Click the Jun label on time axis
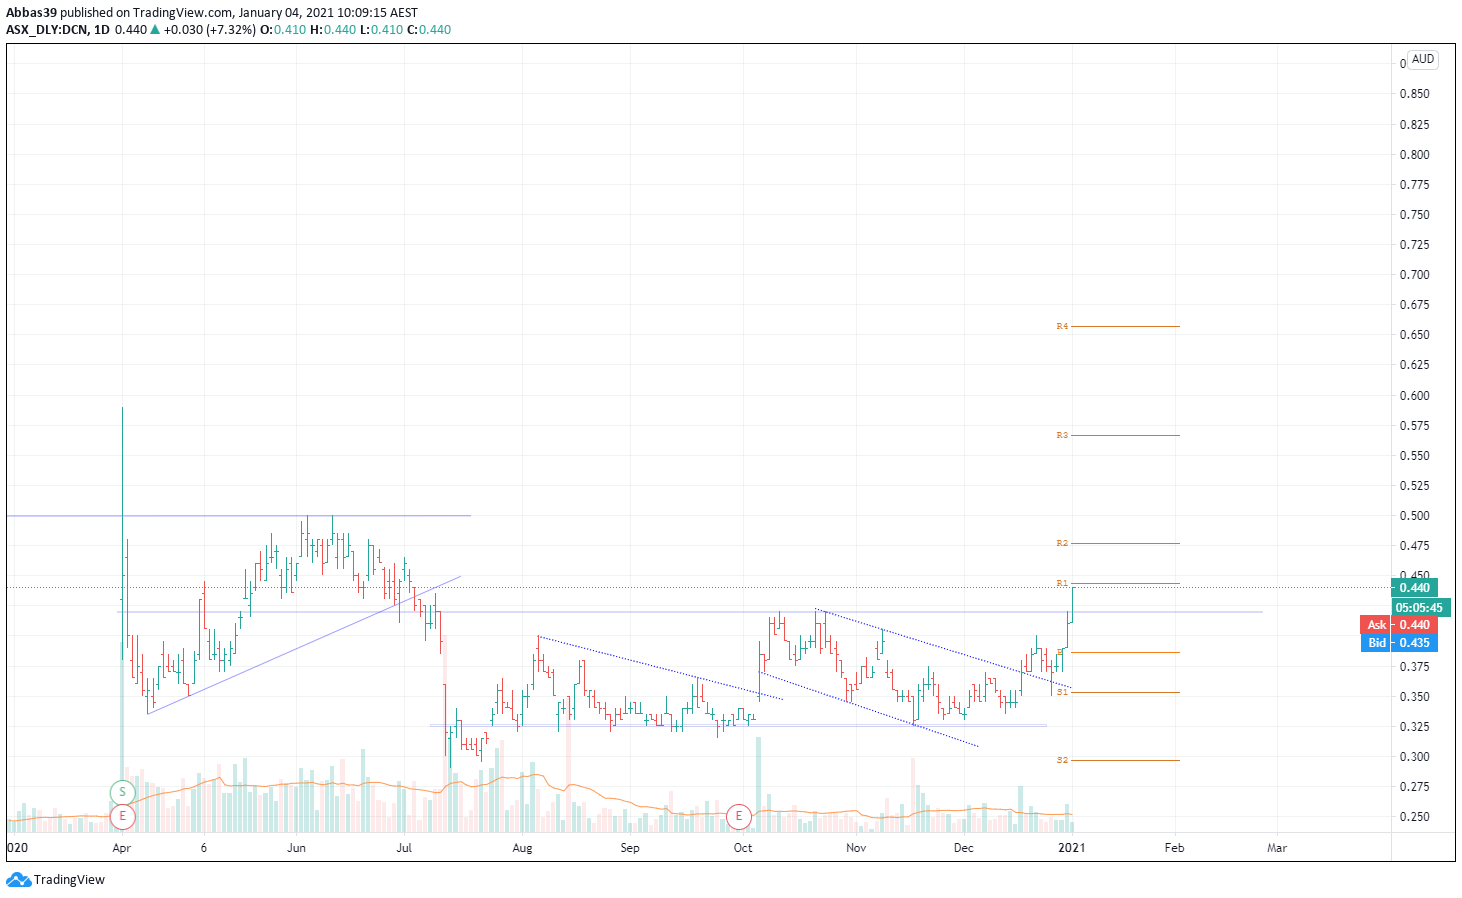 296,848
